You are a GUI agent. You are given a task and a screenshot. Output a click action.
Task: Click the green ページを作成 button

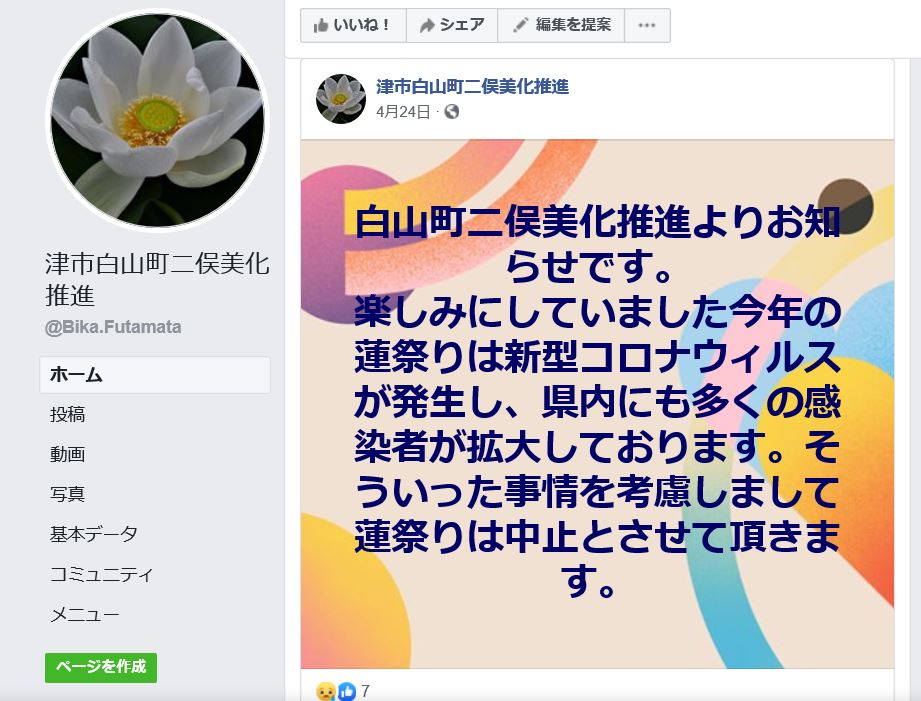click(x=101, y=668)
